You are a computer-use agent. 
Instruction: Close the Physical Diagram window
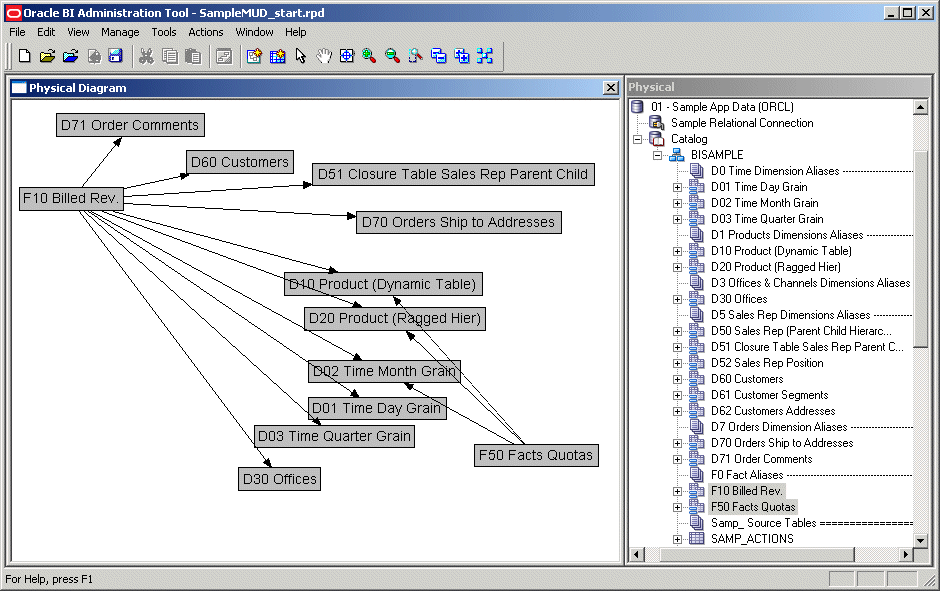pos(610,88)
